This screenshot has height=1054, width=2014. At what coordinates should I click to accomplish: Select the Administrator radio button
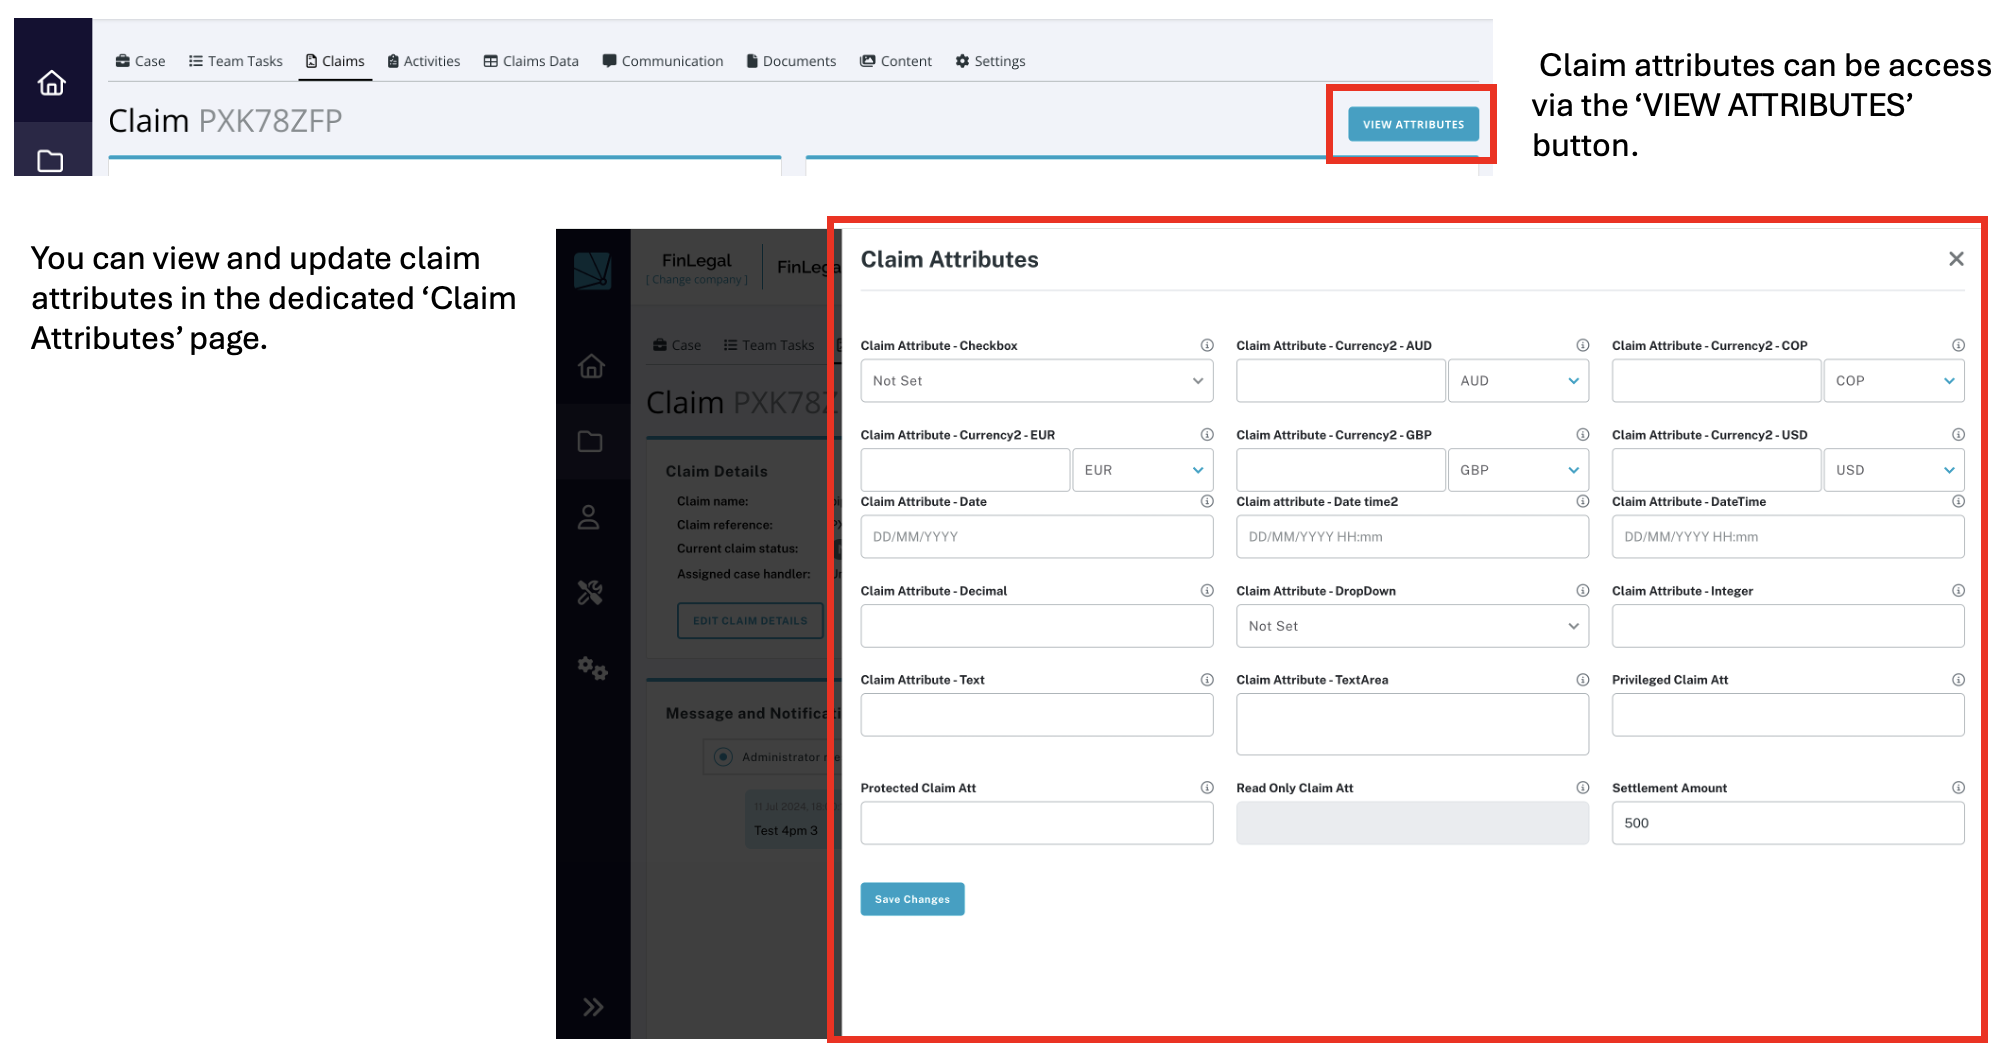tap(723, 757)
